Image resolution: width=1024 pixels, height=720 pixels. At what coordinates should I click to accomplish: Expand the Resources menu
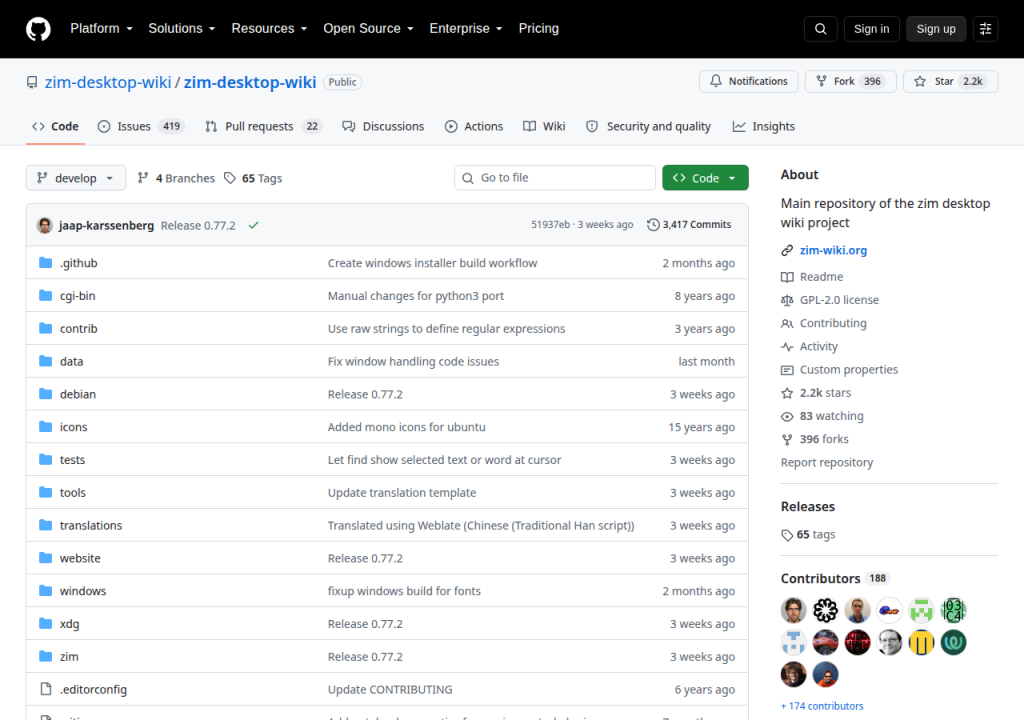[x=269, y=29]
